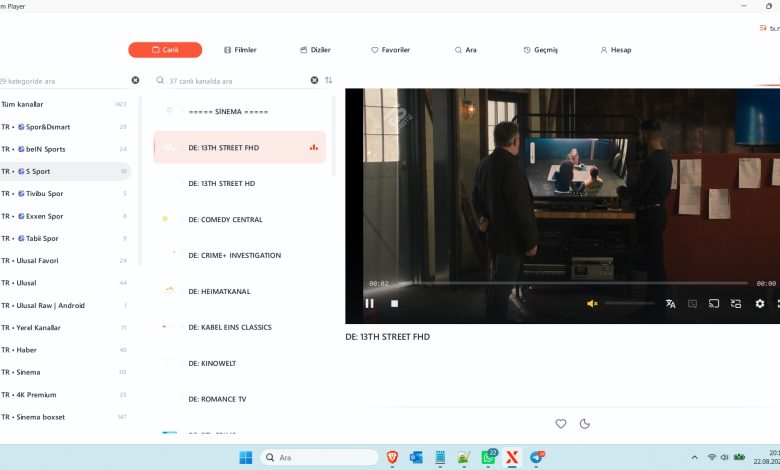Open player settings gear
The height and width of the screenshot is (470, 780).
pos(760,303)
